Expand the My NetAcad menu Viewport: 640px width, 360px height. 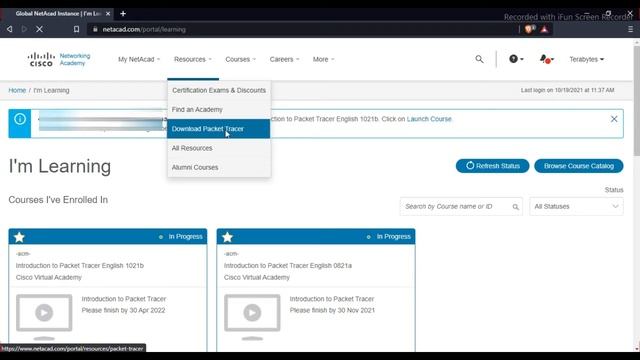click(139, 59)
